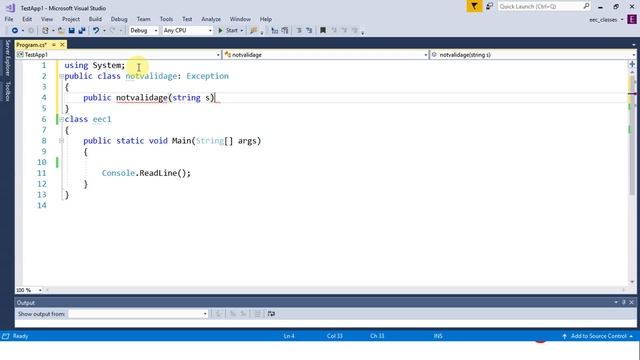Open the Team menu
640x360 pixels.
[143, 19]
